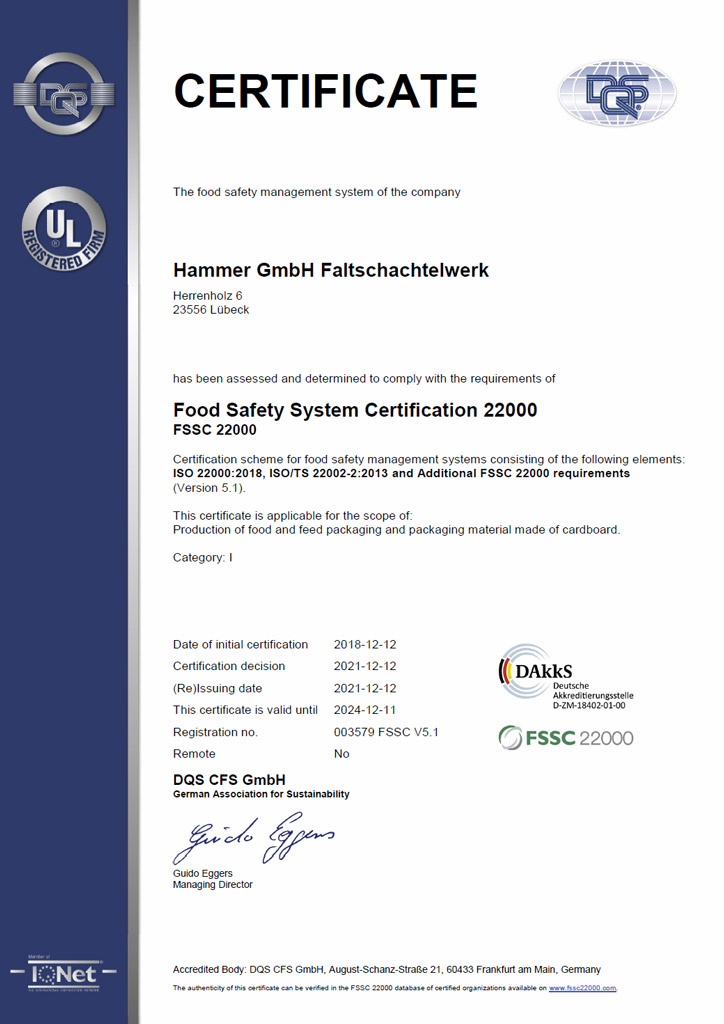Image resolution: width=724 pixels, height=1024 pixels.
Task: Click the date next to (Re)Issuing date
Action: click(365, 688)
